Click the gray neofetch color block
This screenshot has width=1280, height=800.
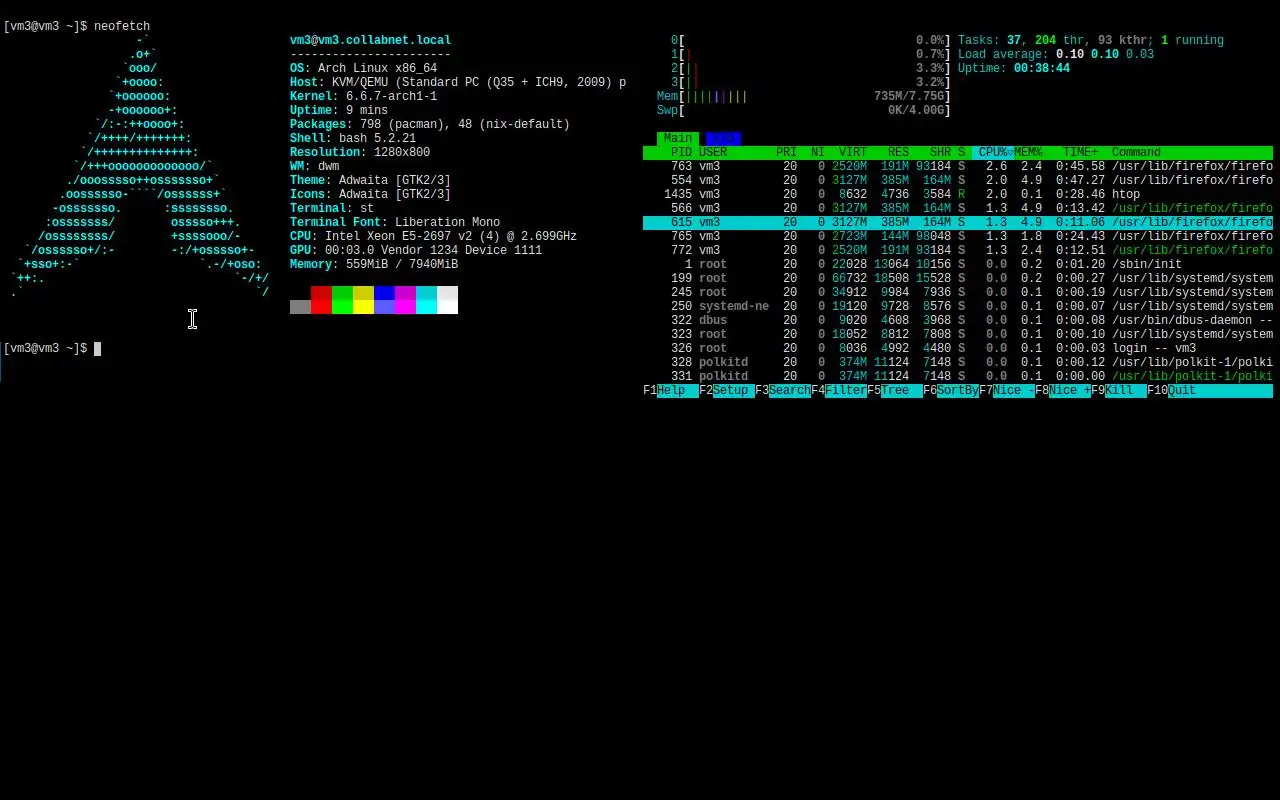tap(300, 306)
